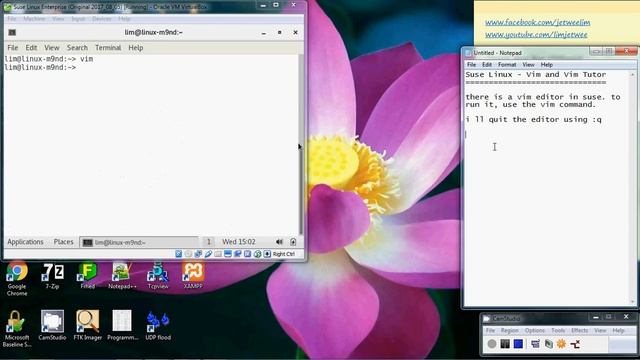Open Notepad Format menu
The height and width of the screenshot is (360, 640).
coord(507,64)
